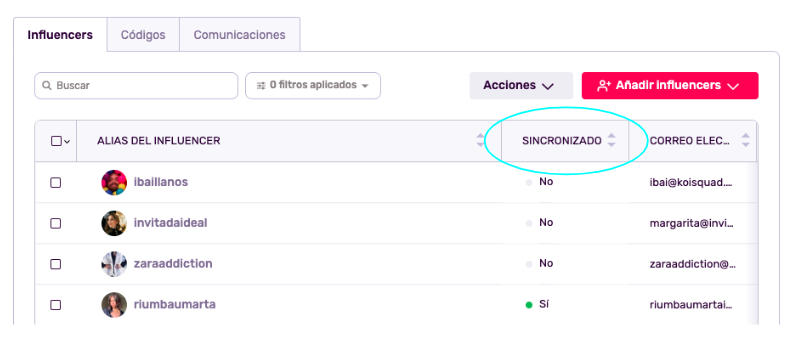
Task: Tick the select-all header checkbox
Action: (x=56, y=141)
